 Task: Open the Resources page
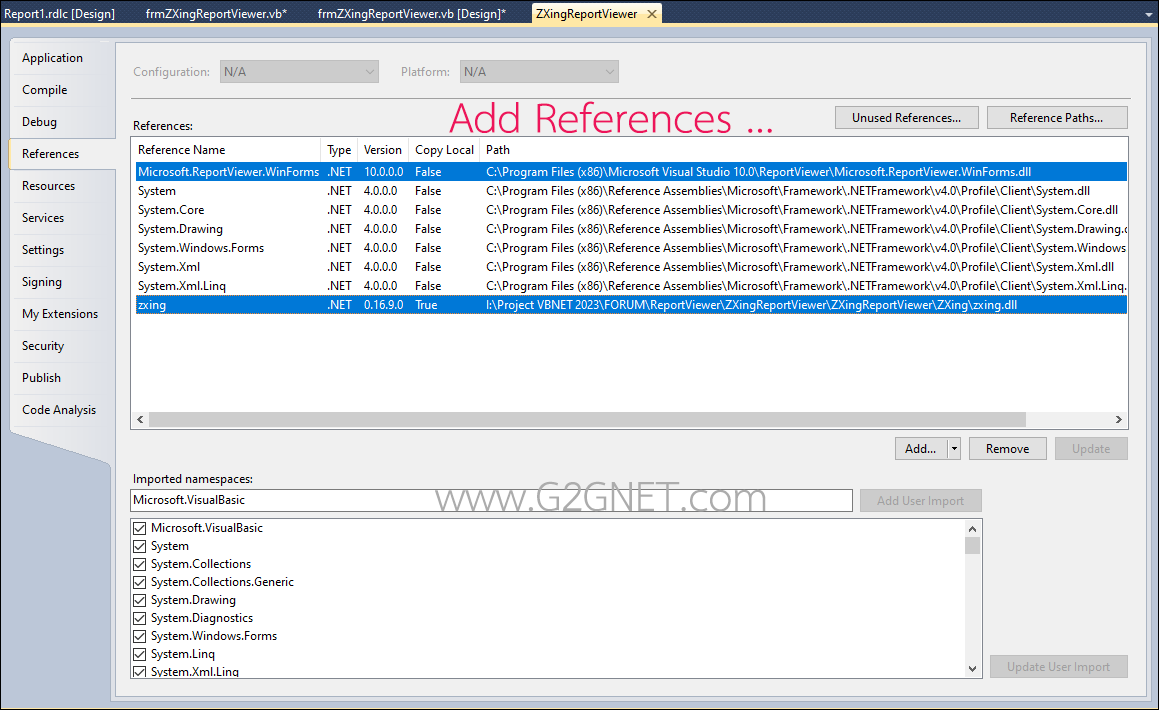[48, 185]
